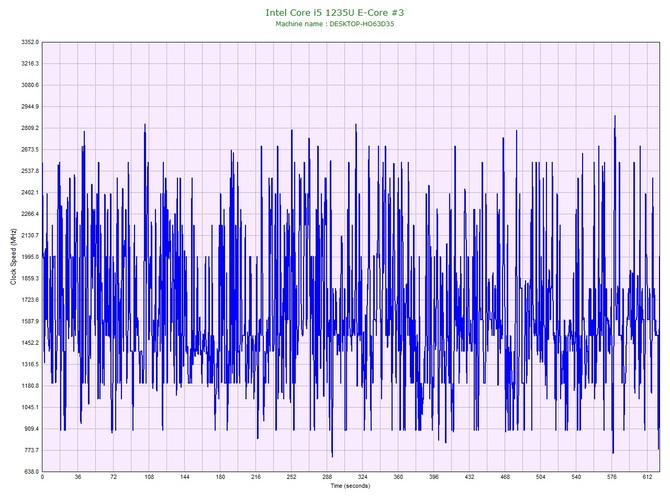This screenshot has height=503, width=670.
Task: Click the 468 seconds x-axis tick label
Action: (x=505, y=477)
